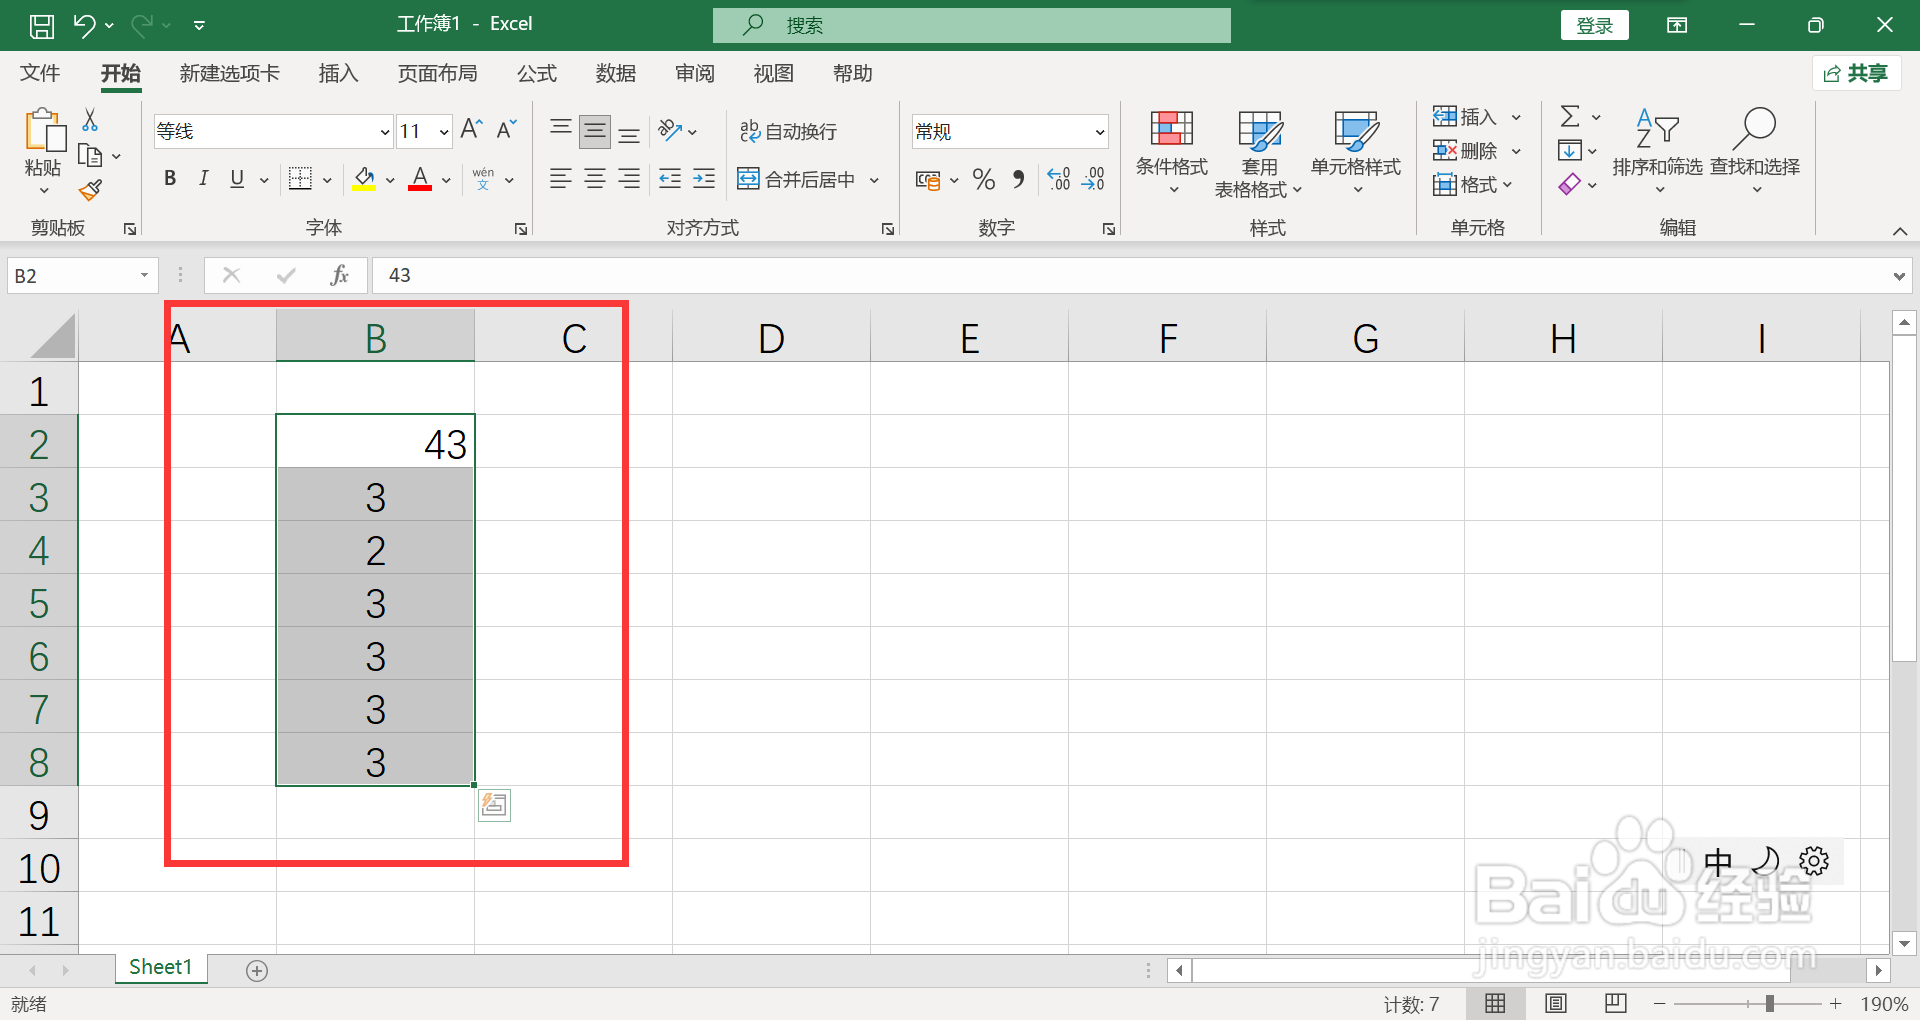The image size is (1920, 1020).
Task: Click the wén phonetic guide icon
Action: point(483,179)
